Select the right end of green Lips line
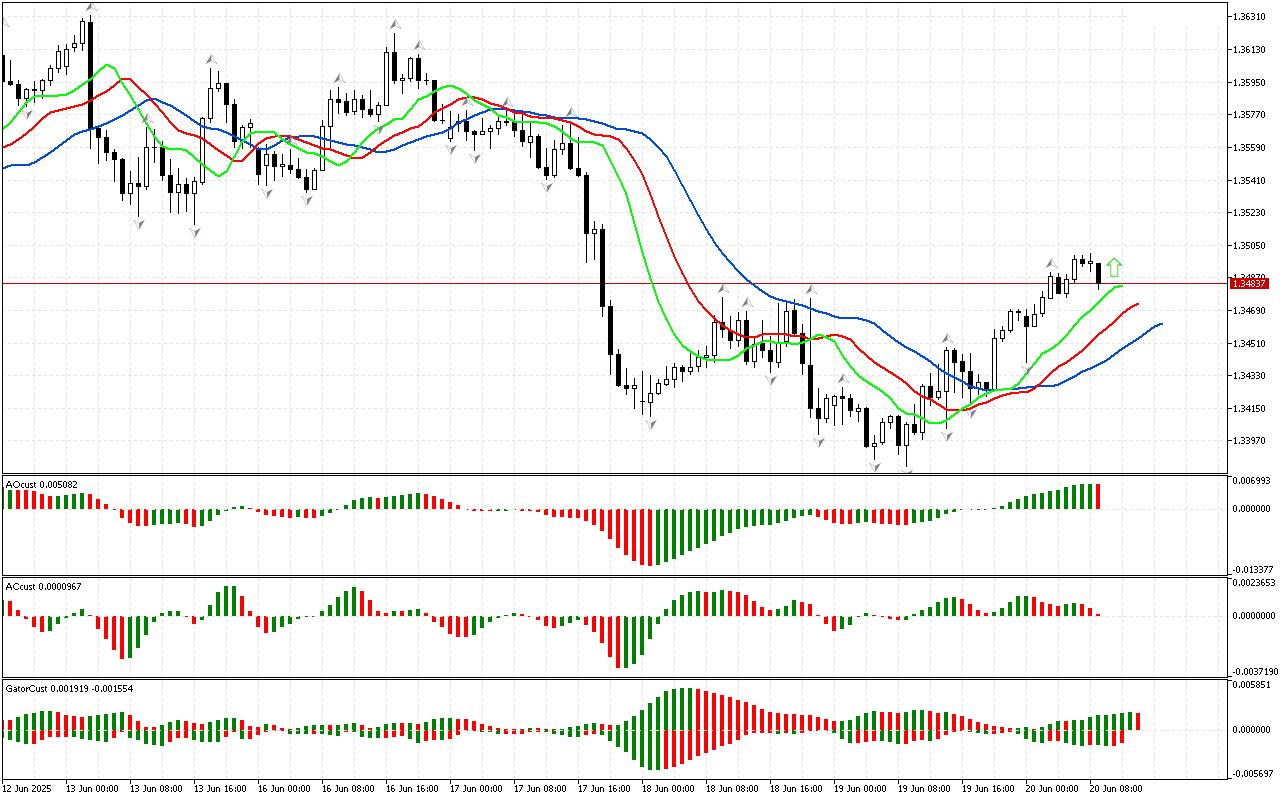This screenshot has height=800, width=1280. 1122,286
